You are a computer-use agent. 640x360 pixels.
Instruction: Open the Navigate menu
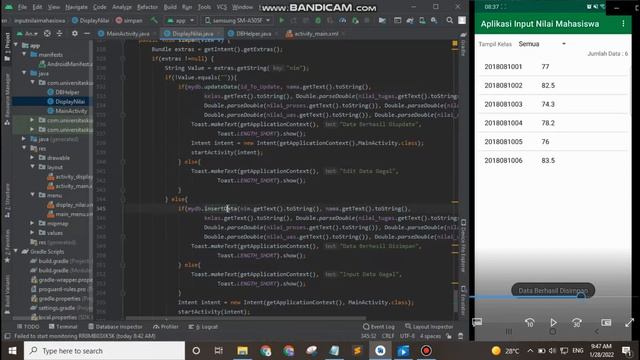point(76,7)
